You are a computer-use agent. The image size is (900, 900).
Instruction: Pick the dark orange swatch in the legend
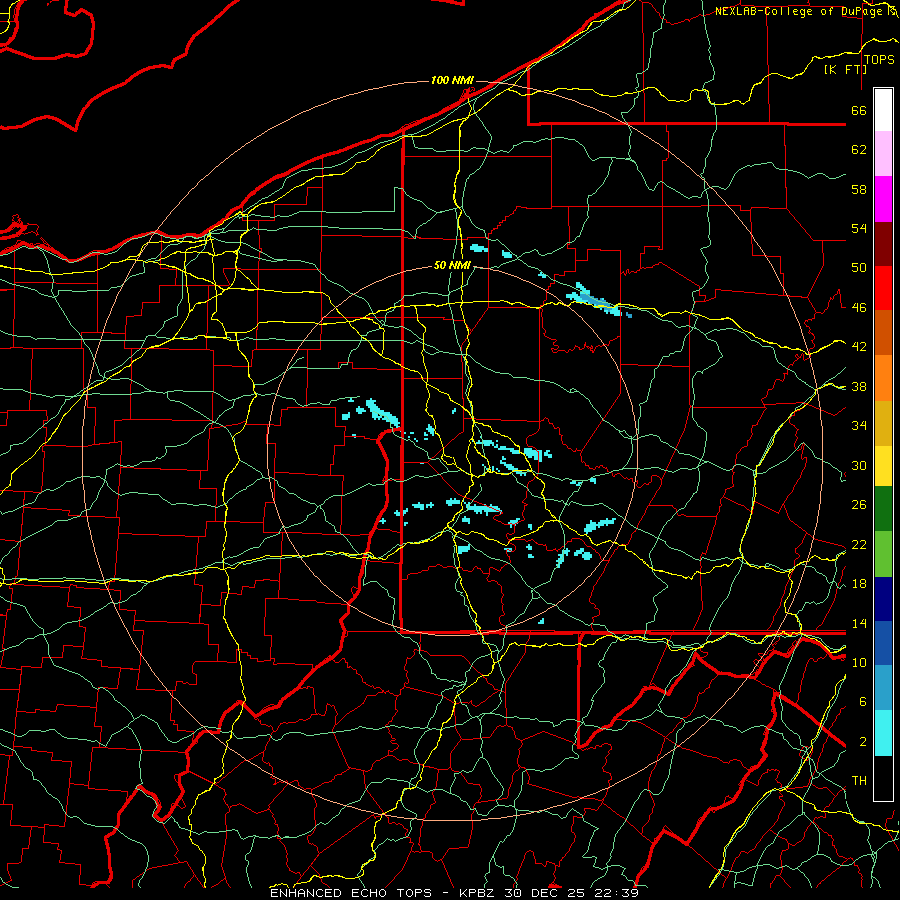pyautogui.click(x=883, y=333)
